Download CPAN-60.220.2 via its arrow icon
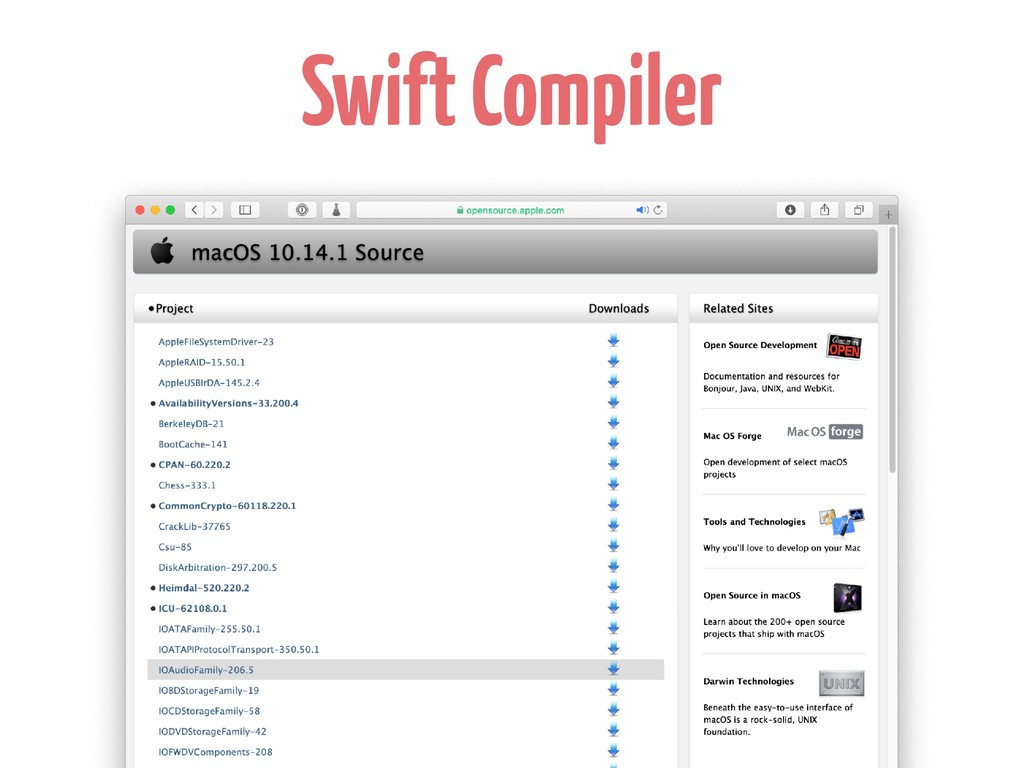Screen dimensions: 1024x768 click(x=613, y=464)
